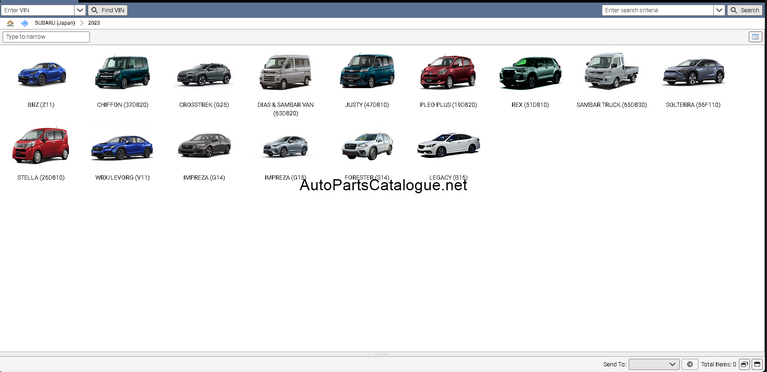Screen dimensions: 767x372
Task: Click the send arrow button beside Send To
Action: pyautogui.click(x=689, y=364)
